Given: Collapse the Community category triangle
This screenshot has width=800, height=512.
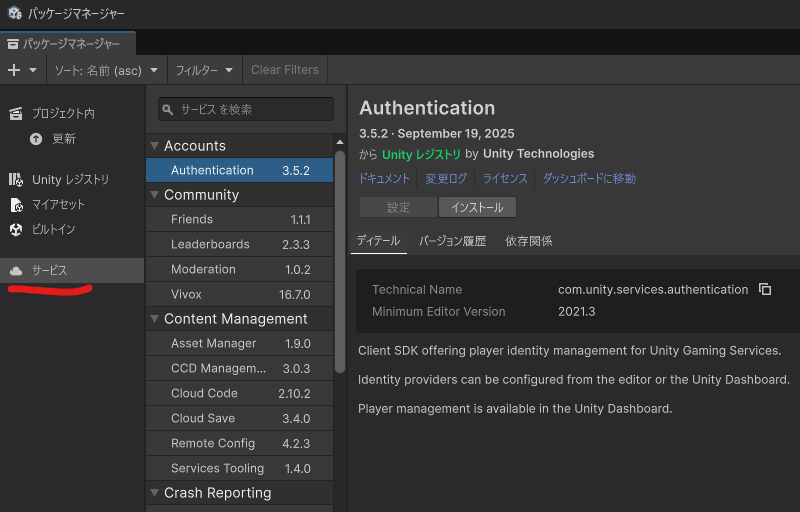Looking at the screenshot, I should coord(155,195).
